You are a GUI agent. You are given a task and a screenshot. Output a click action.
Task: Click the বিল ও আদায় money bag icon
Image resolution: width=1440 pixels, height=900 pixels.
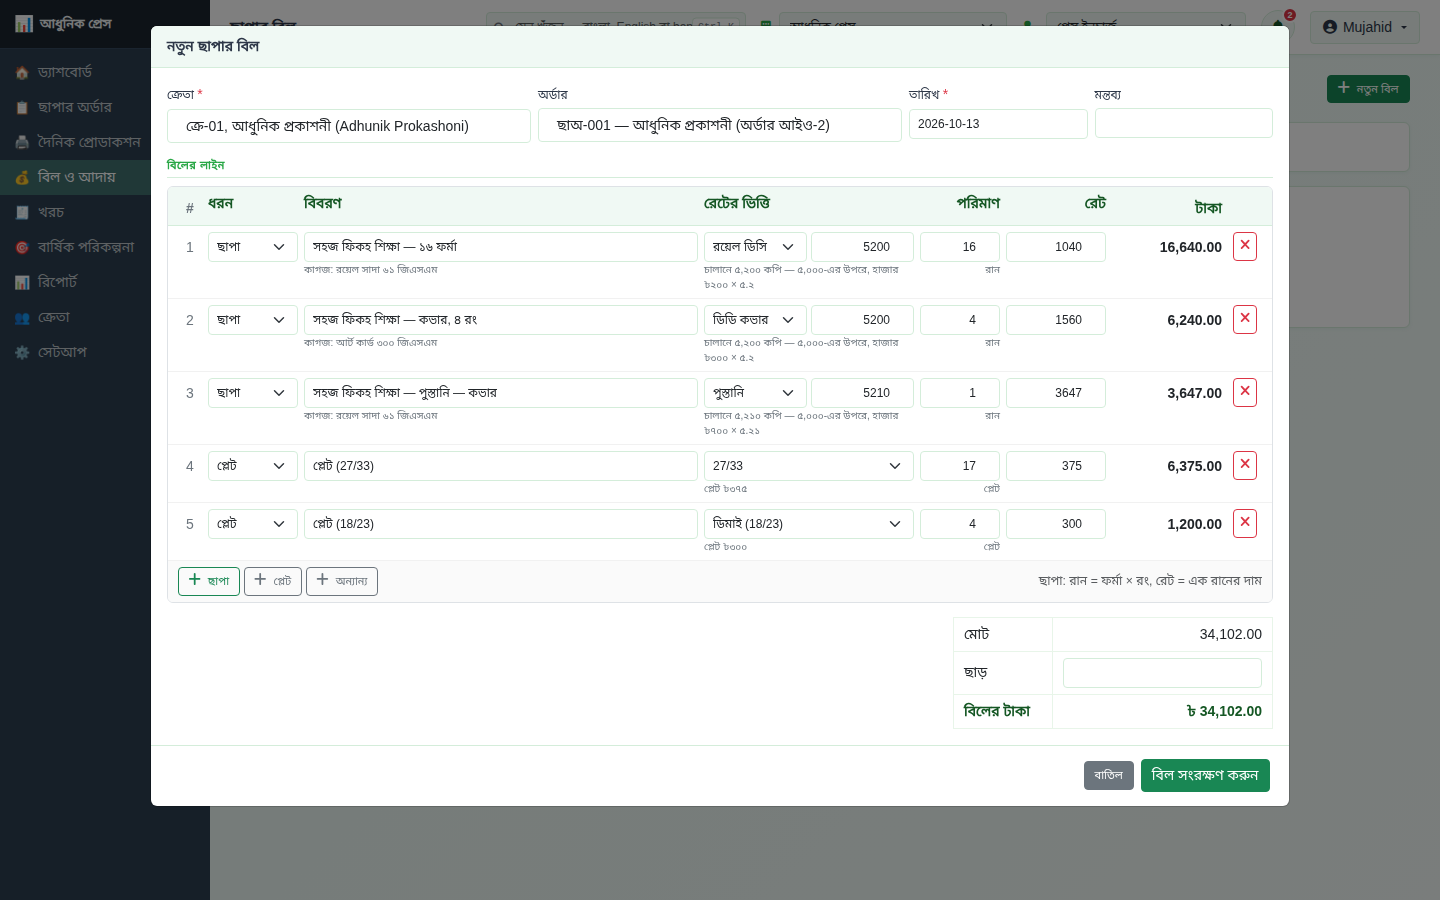pos(22,178)
